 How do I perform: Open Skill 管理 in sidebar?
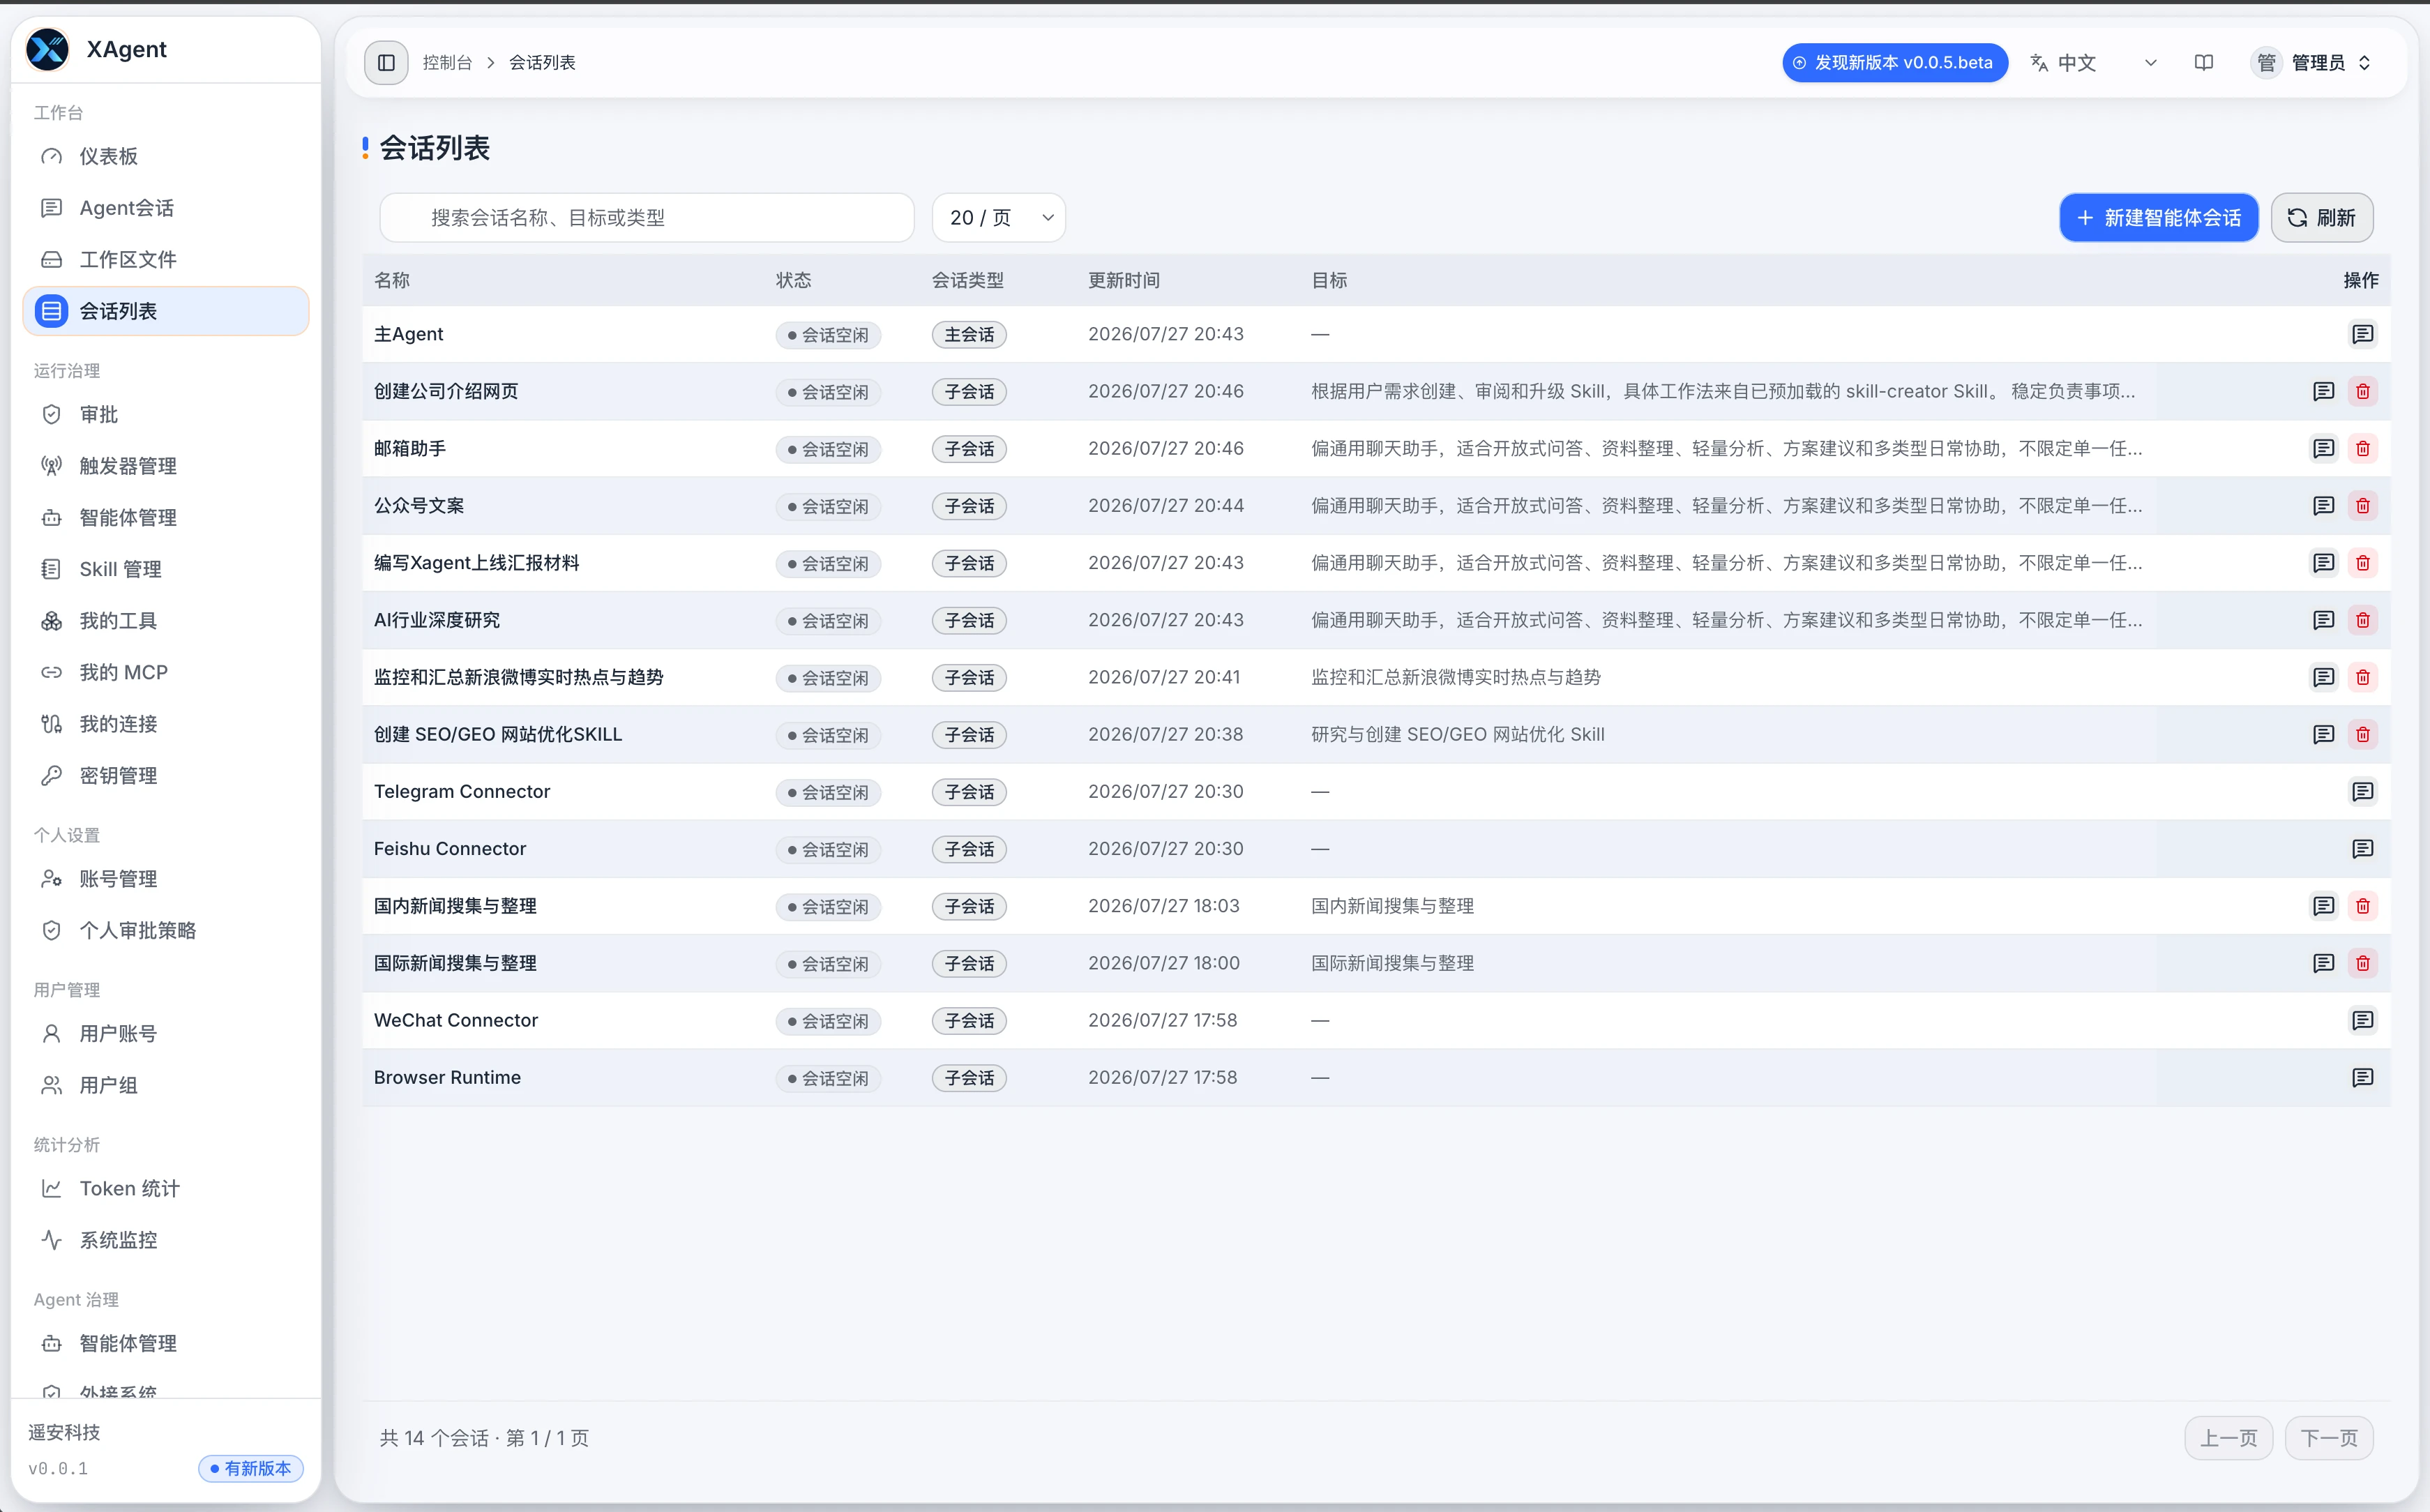tap(165, 569)
